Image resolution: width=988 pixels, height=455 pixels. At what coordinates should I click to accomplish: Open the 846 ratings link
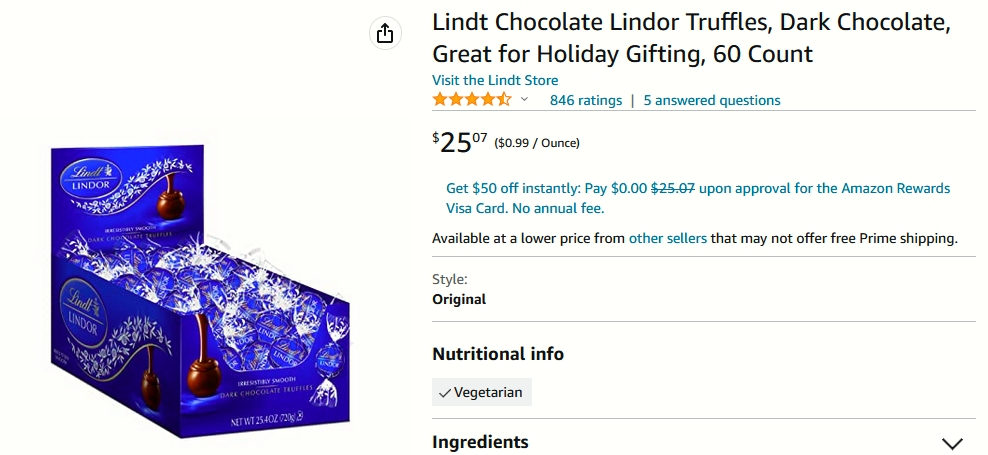coord(585,100)
